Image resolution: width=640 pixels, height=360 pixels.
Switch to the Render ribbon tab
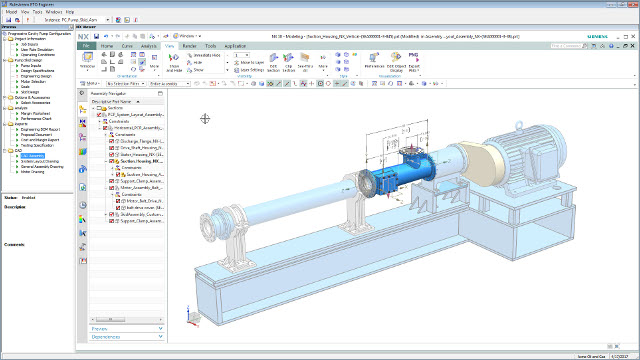point(189,46)
